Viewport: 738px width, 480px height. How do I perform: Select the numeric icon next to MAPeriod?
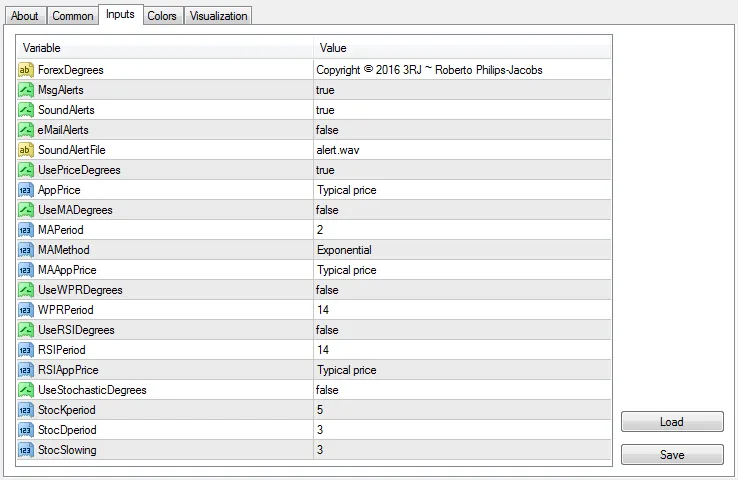pyautogui.click(x=26, y=230)
